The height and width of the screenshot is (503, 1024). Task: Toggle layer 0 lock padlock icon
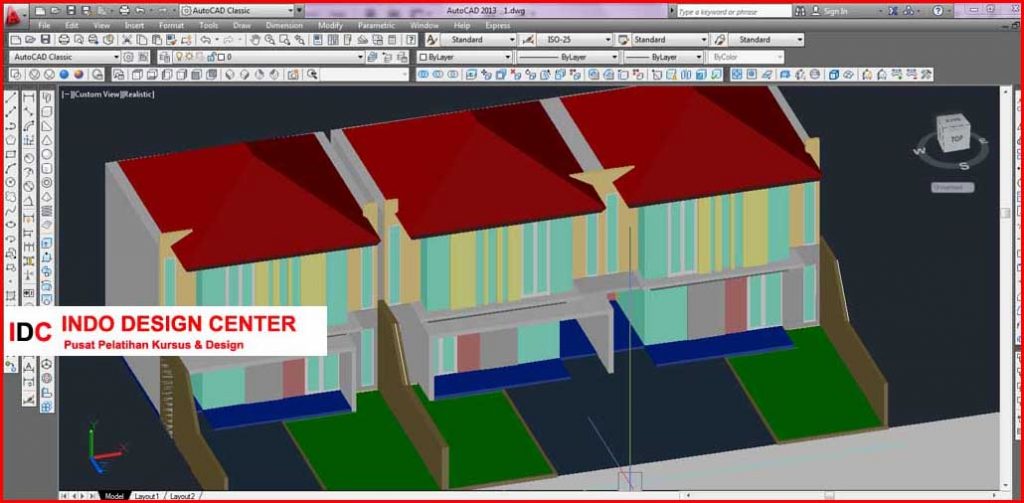(210, 57)
